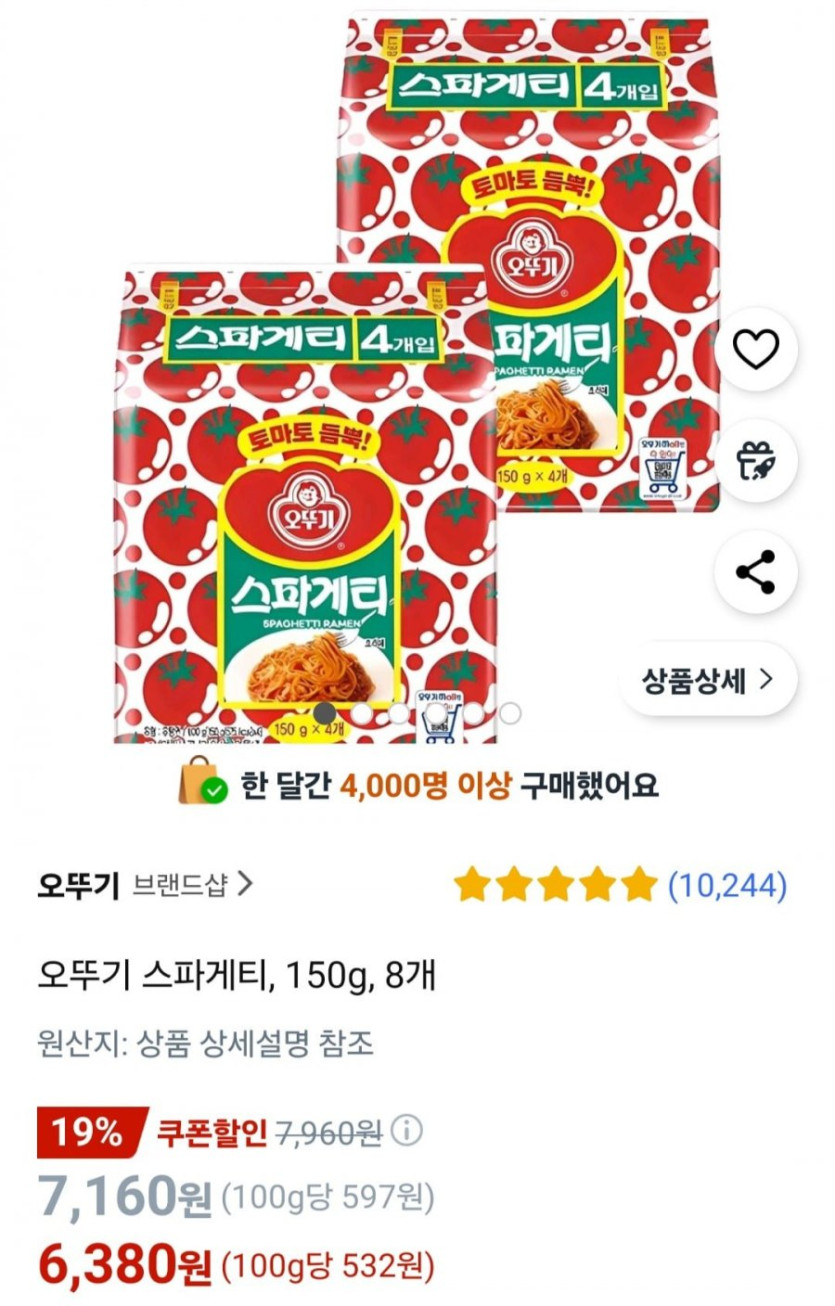Click the 6,380원 final price
This screenshot has width=835, height=1306.
tap(125, 1267)
